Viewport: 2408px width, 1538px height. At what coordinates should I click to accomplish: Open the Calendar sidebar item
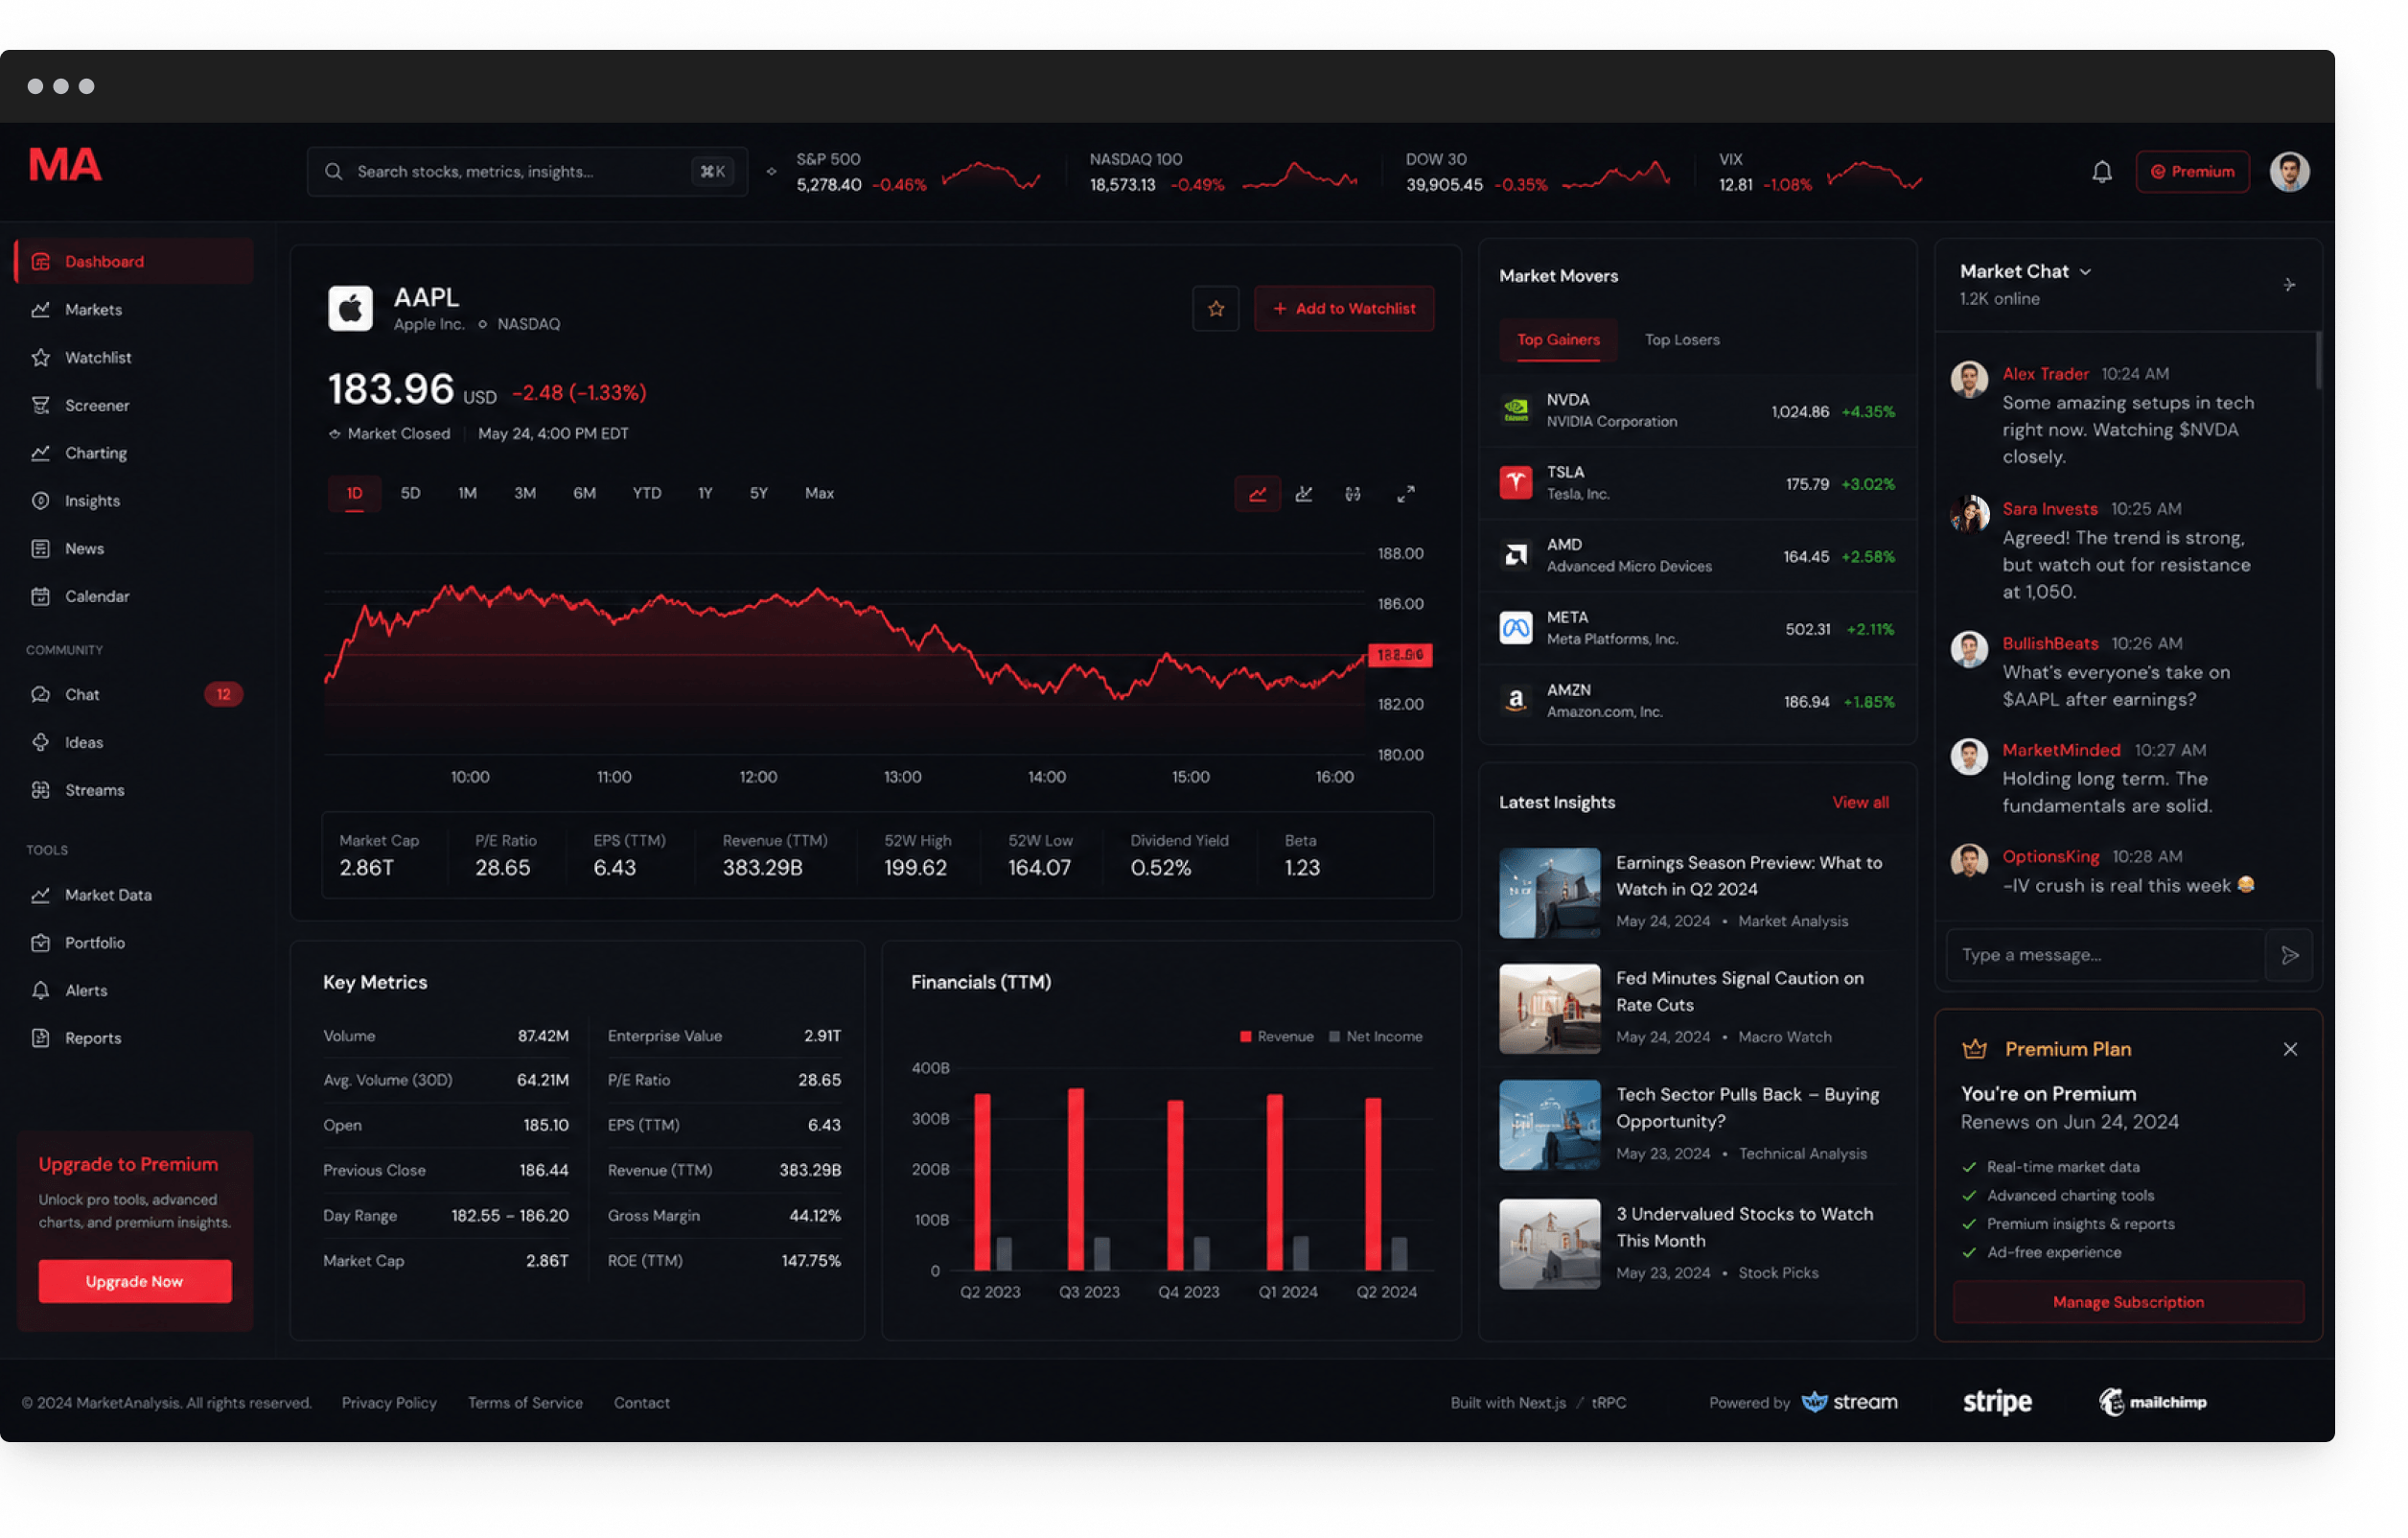[x=135, y=597]
